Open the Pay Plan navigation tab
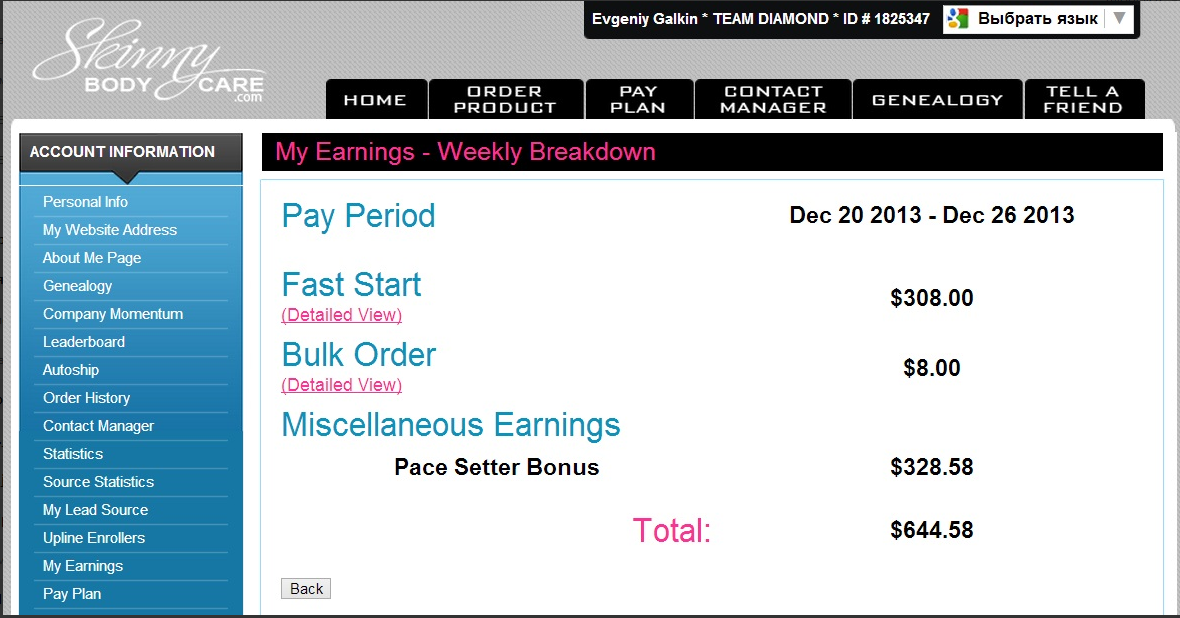This screenshot has width=1180, height=618. tap(638, 100)
